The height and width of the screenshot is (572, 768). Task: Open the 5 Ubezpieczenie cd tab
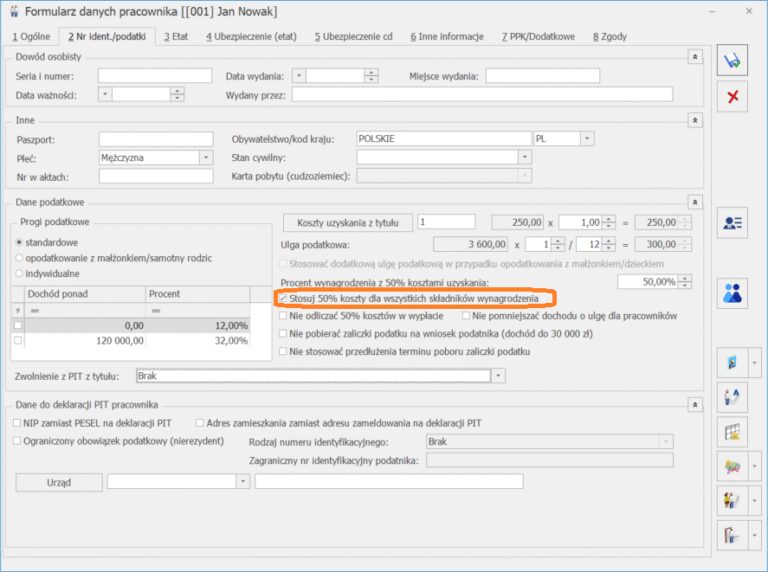tap(354, 36)
